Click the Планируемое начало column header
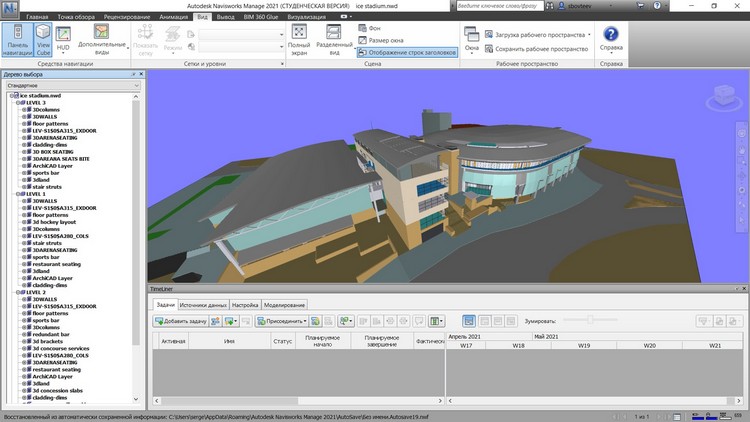Image resolution: width=750 pixels, height=422 pixels. pyautogui.click(x=323, y=341)
